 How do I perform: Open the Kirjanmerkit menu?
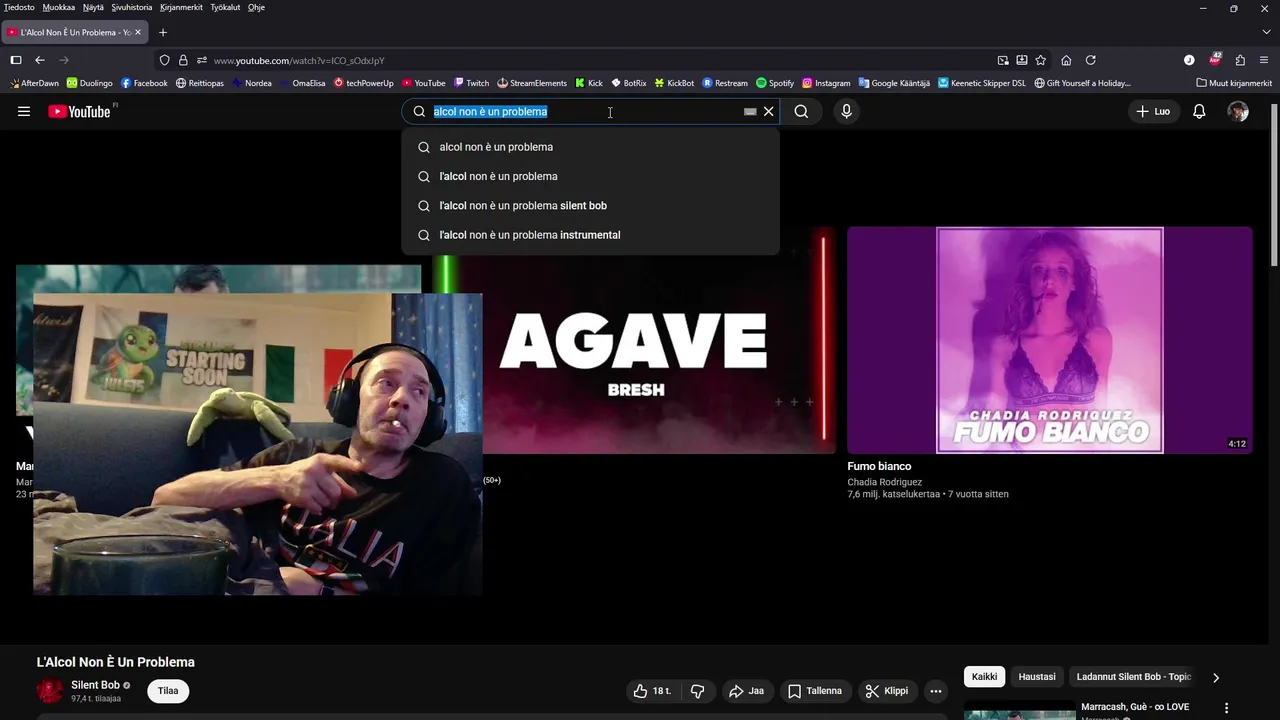click(181, 7)
